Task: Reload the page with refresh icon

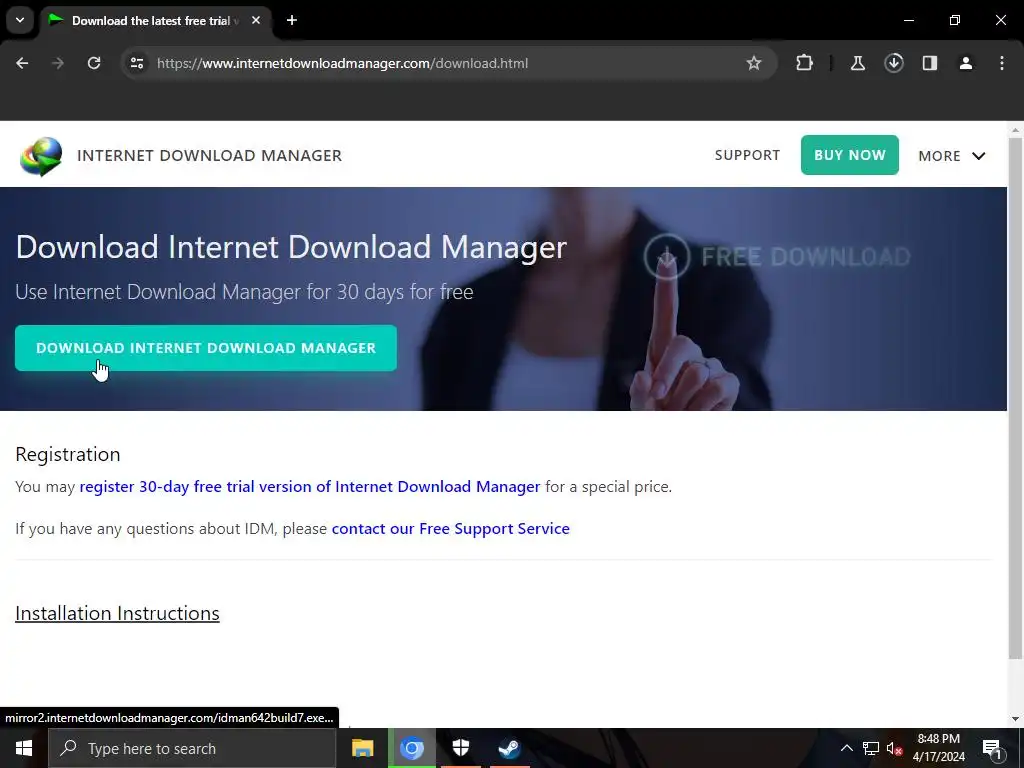Action: coord(94,63)
